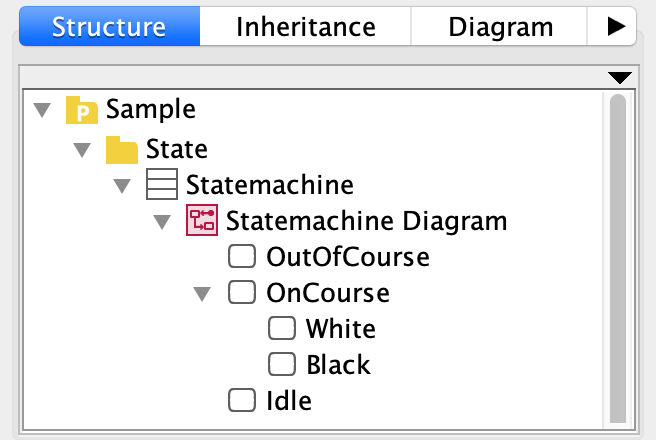
Task: Select the Structure tab
Action: click(109, 27)
